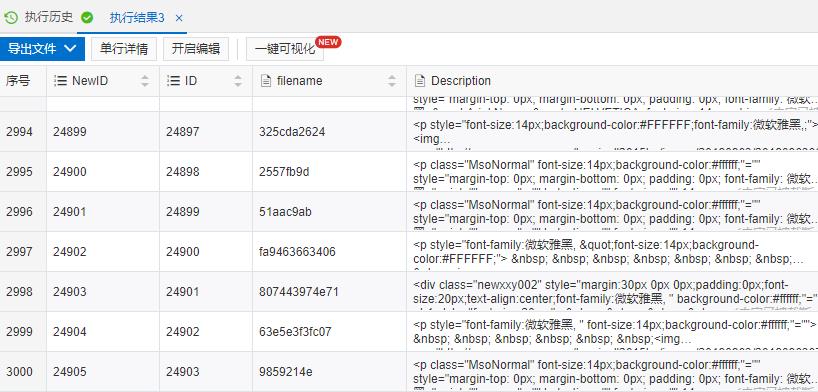Click ID cell in row 2997
This screenshot has width=818, height=392.
[206, 252]
